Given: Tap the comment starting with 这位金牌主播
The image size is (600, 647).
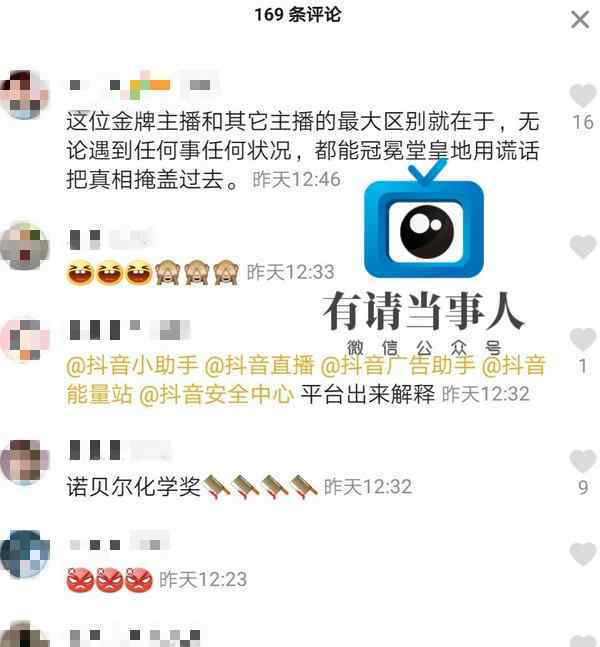Looking at the screenshot, I should (x=303, y=150).
